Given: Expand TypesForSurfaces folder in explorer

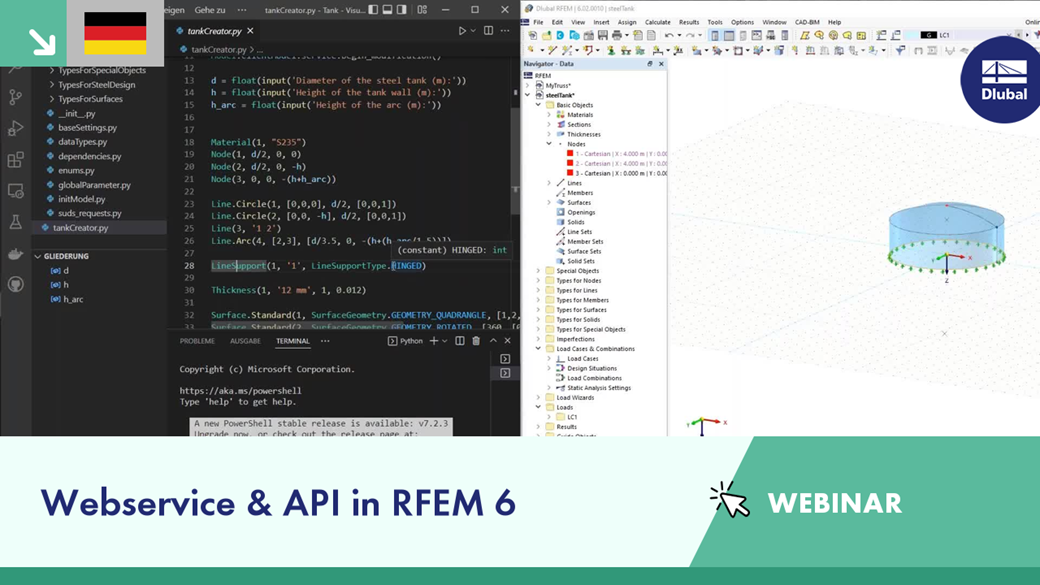Looking at the screenshot, I should point(52,99).
